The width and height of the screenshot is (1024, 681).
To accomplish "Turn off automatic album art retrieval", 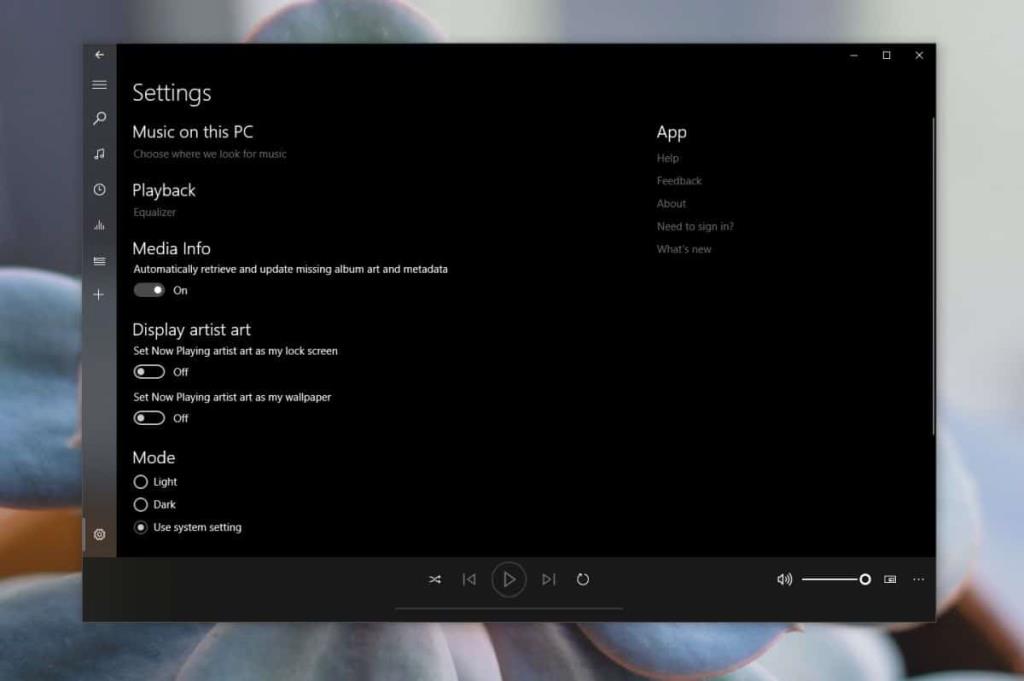I will 148,290.
